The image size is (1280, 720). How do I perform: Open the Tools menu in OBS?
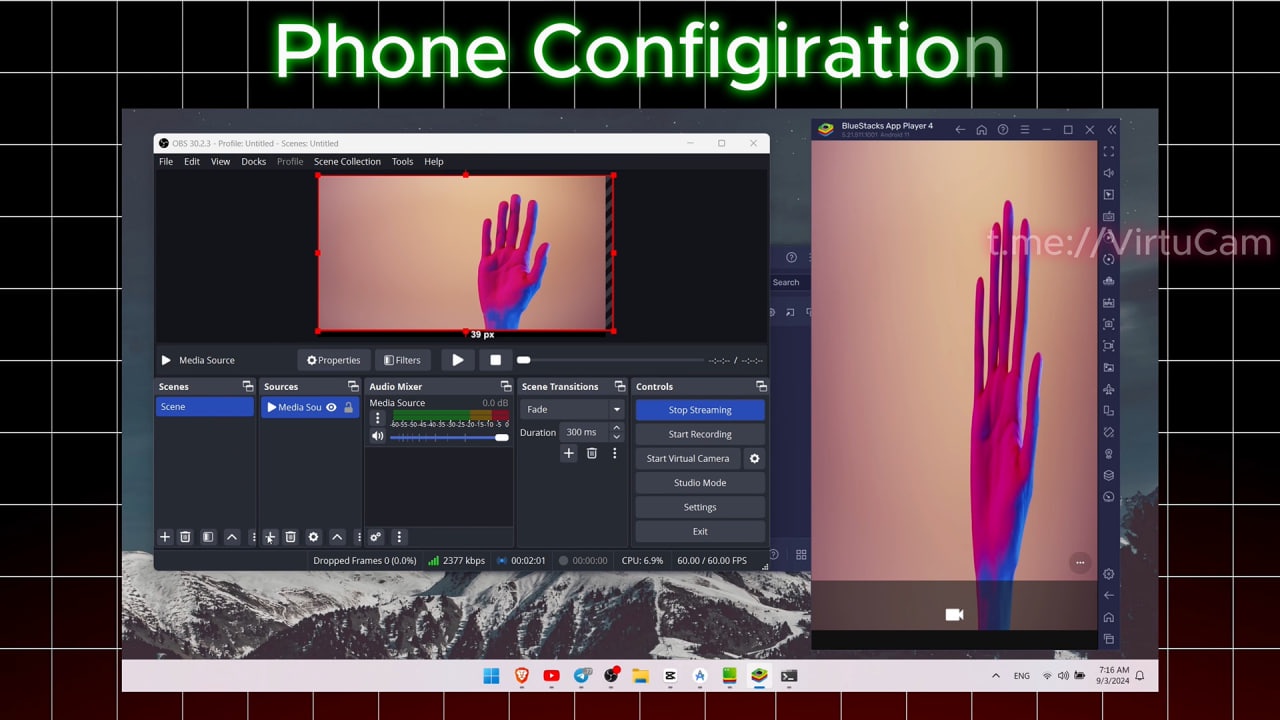(402, 161)
